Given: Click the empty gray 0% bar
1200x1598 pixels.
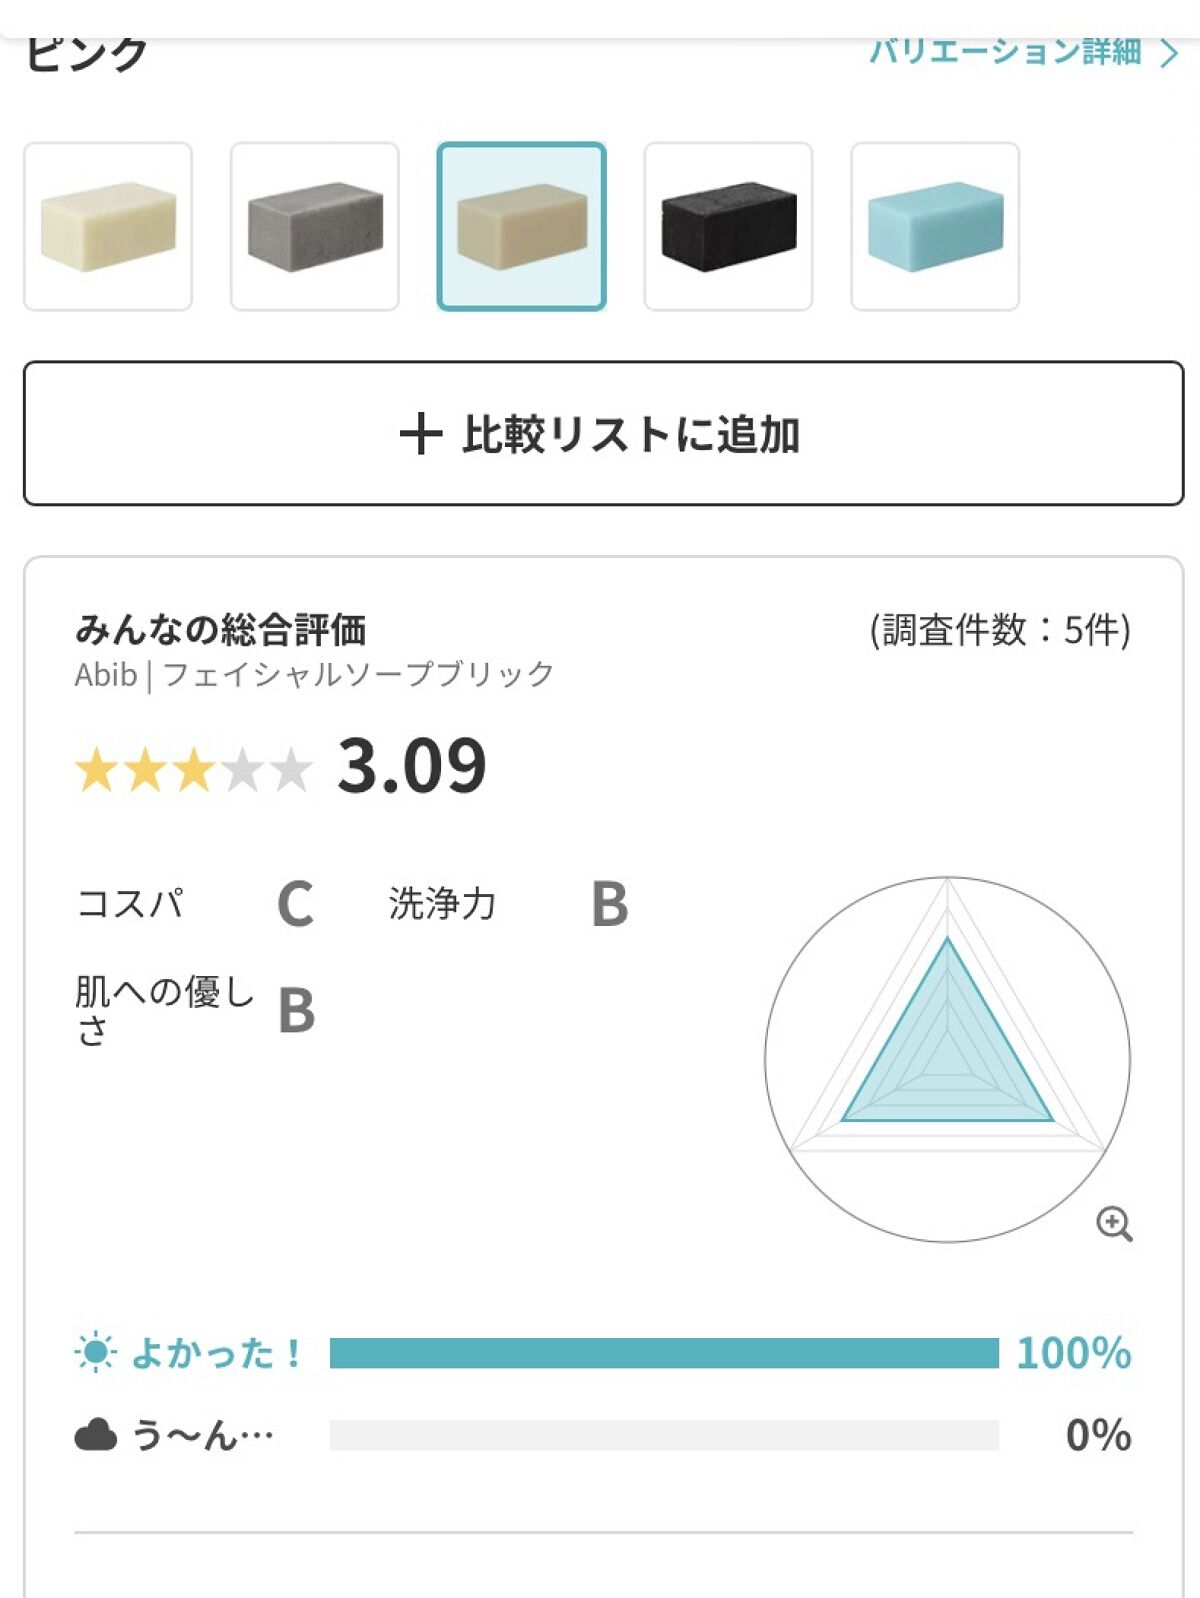Looking at the screenshot, I should pos(664,1435).
